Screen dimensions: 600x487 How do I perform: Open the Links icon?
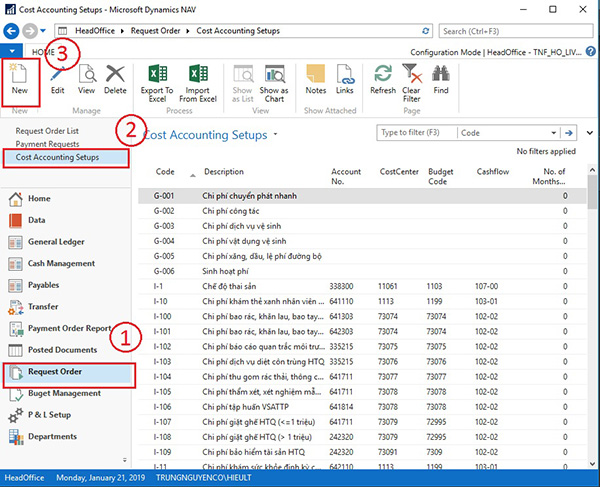[x=345, y=74]
